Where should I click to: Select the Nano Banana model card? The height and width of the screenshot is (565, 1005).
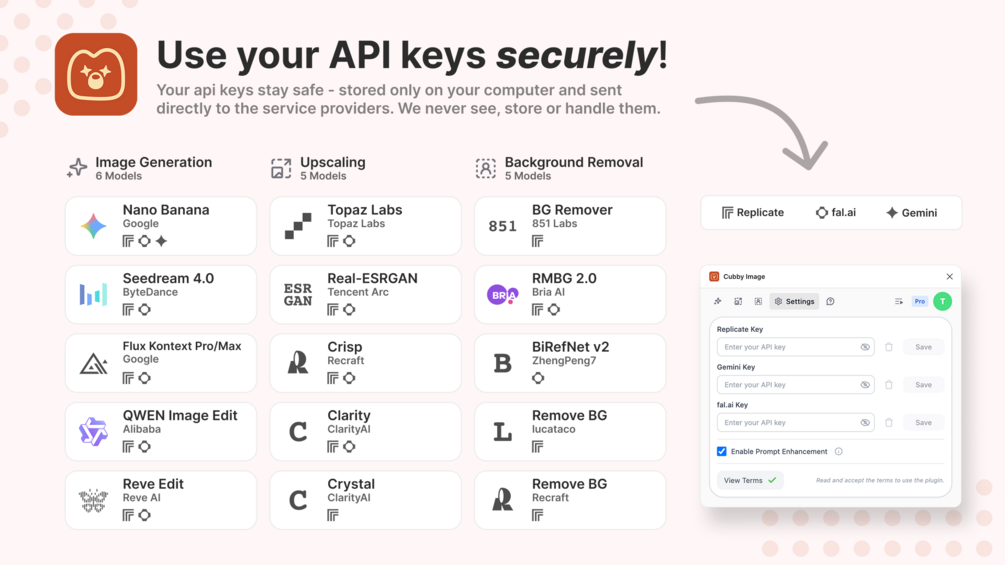tap(161, 226)
